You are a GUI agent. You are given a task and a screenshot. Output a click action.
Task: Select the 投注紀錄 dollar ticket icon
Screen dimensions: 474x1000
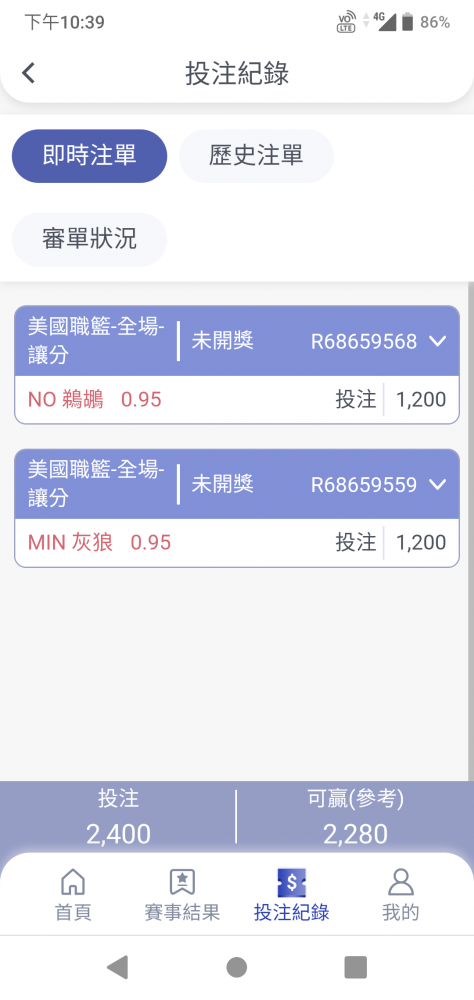tap(292, 883)
